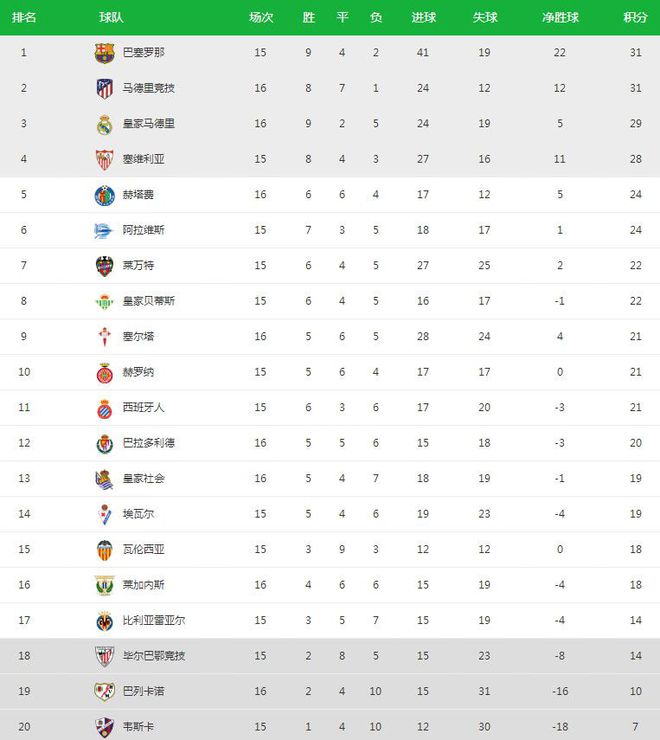The height and width of the screenshot is (740, 660).
Task: Select the Levante club crest
Action: pyautogui.click(x=104, y=266)
